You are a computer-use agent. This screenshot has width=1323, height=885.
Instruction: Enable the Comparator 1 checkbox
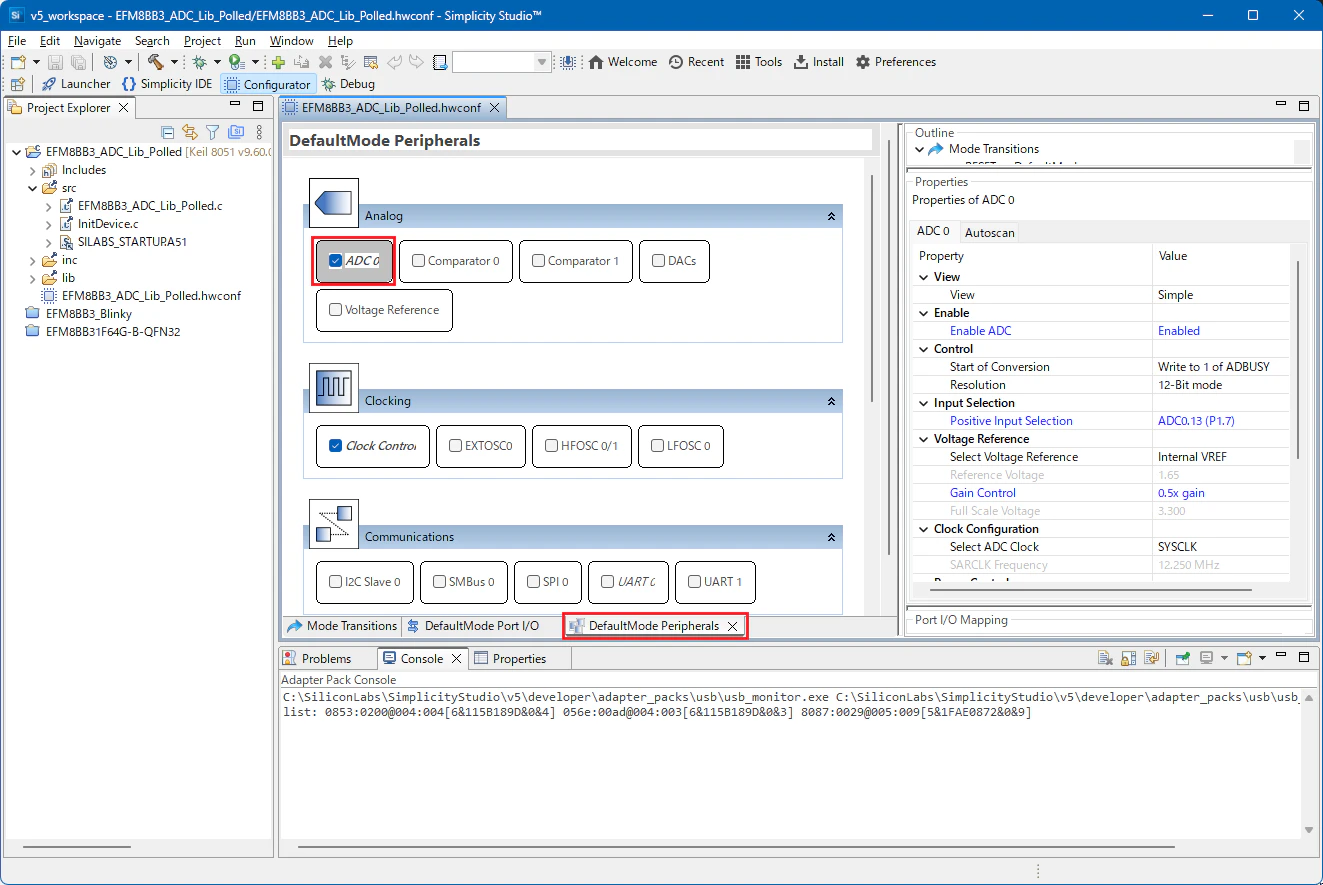pyautogui.click(x=539, y=261)
